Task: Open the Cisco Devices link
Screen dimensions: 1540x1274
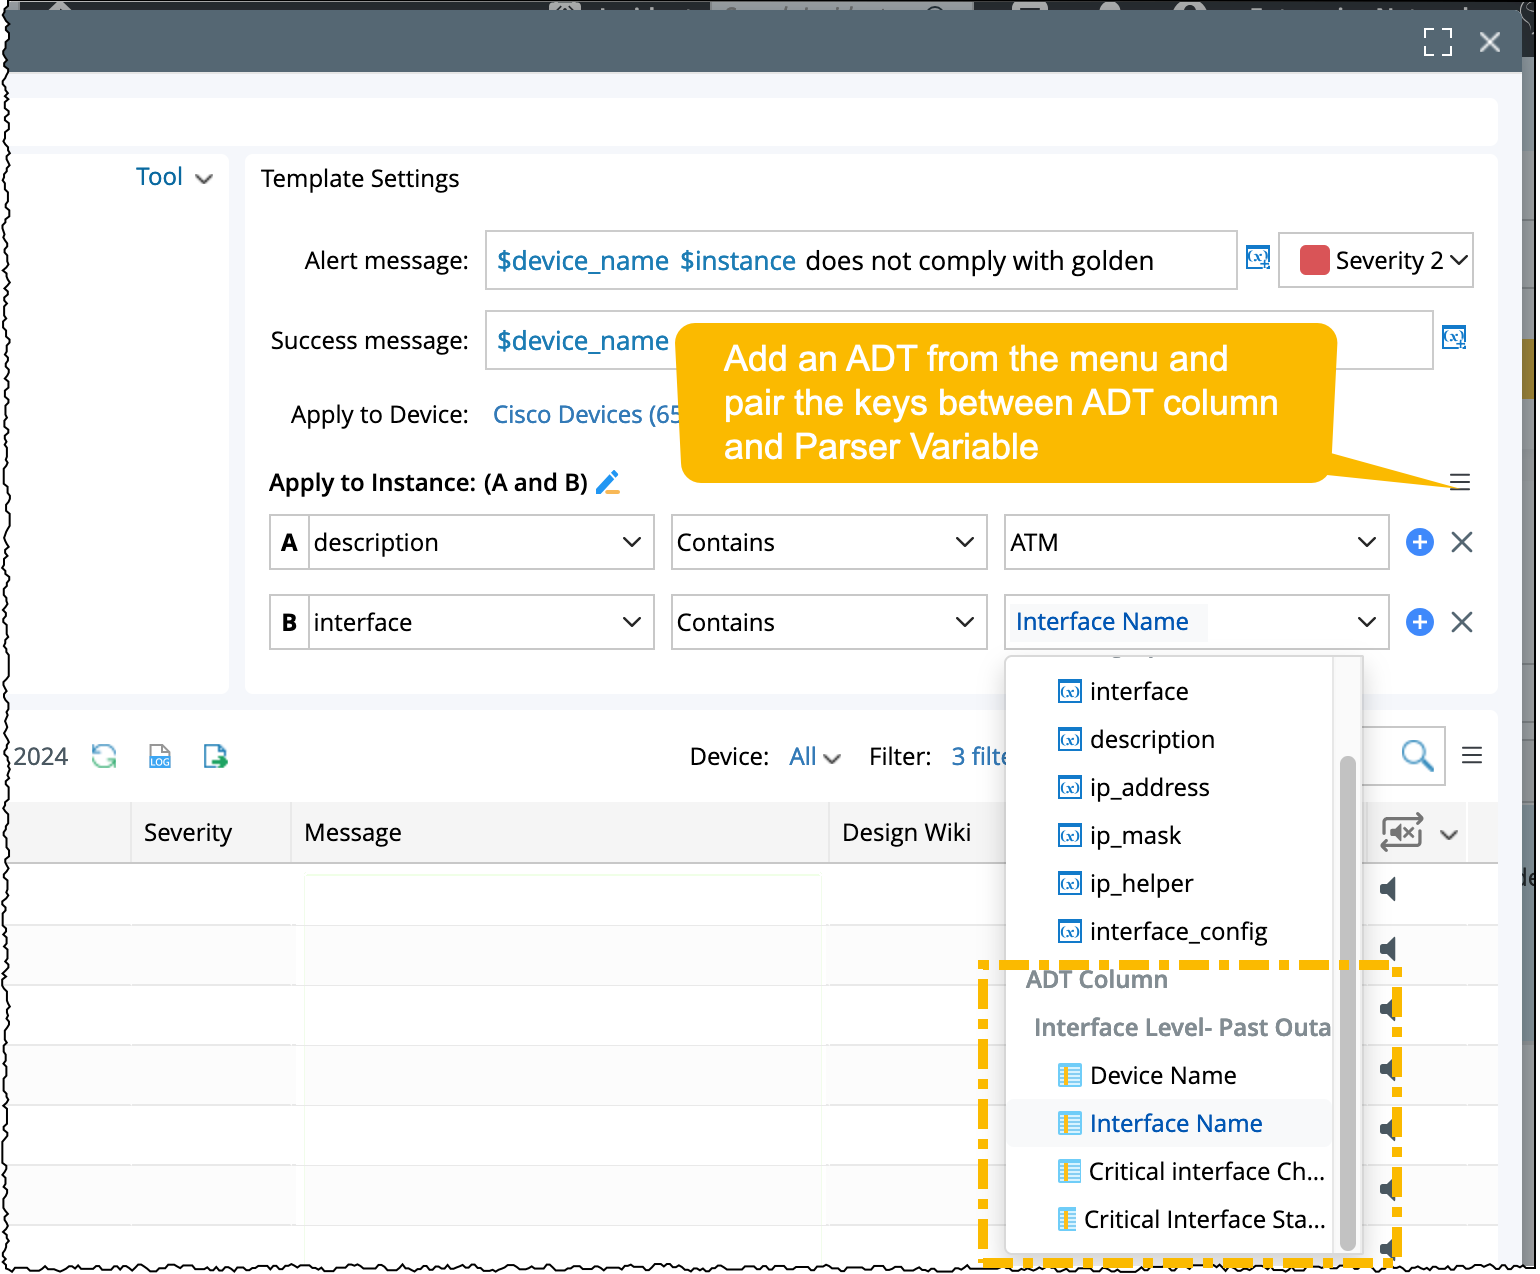Action: tap(586, 415)
